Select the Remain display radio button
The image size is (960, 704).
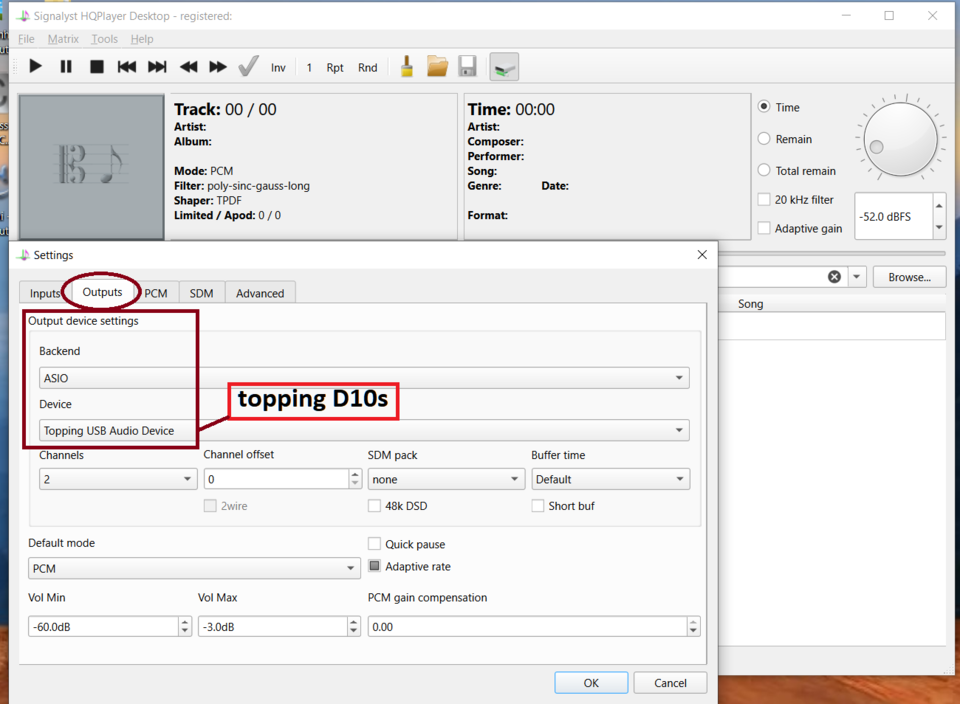(764, 138)
